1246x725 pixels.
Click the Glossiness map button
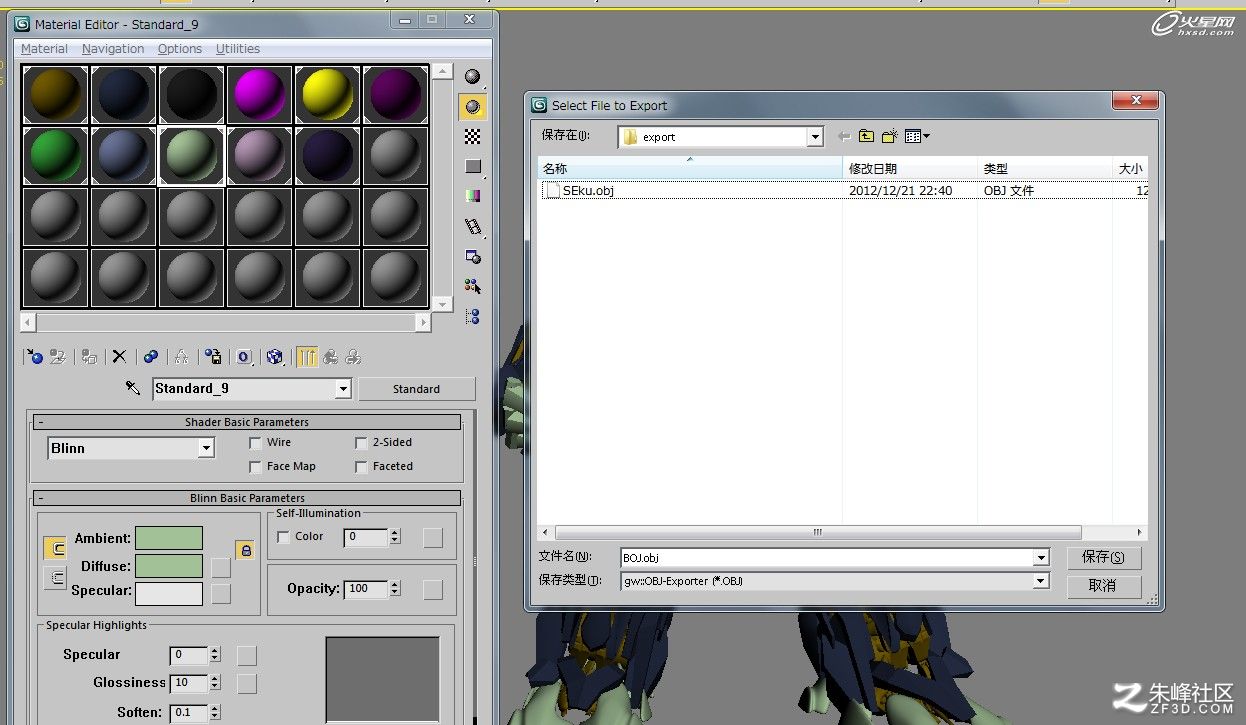(247, 684)
